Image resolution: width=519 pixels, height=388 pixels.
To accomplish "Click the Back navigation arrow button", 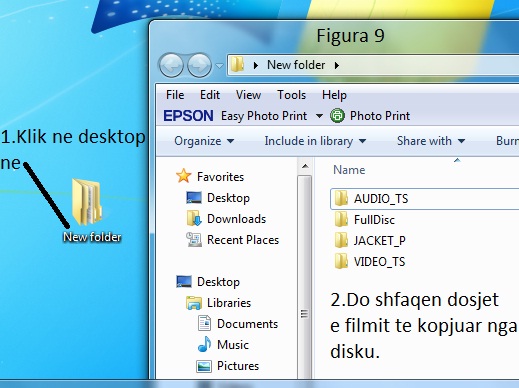I will point(171,65).
